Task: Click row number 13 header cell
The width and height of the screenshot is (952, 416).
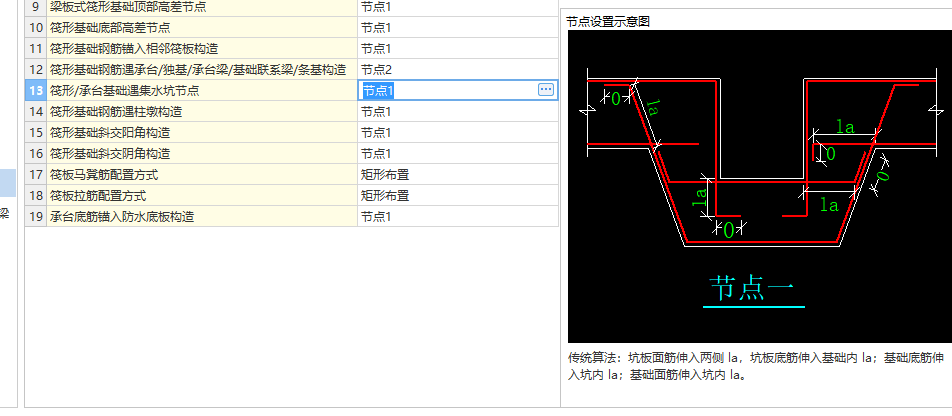Action: (x=36, y=90)
